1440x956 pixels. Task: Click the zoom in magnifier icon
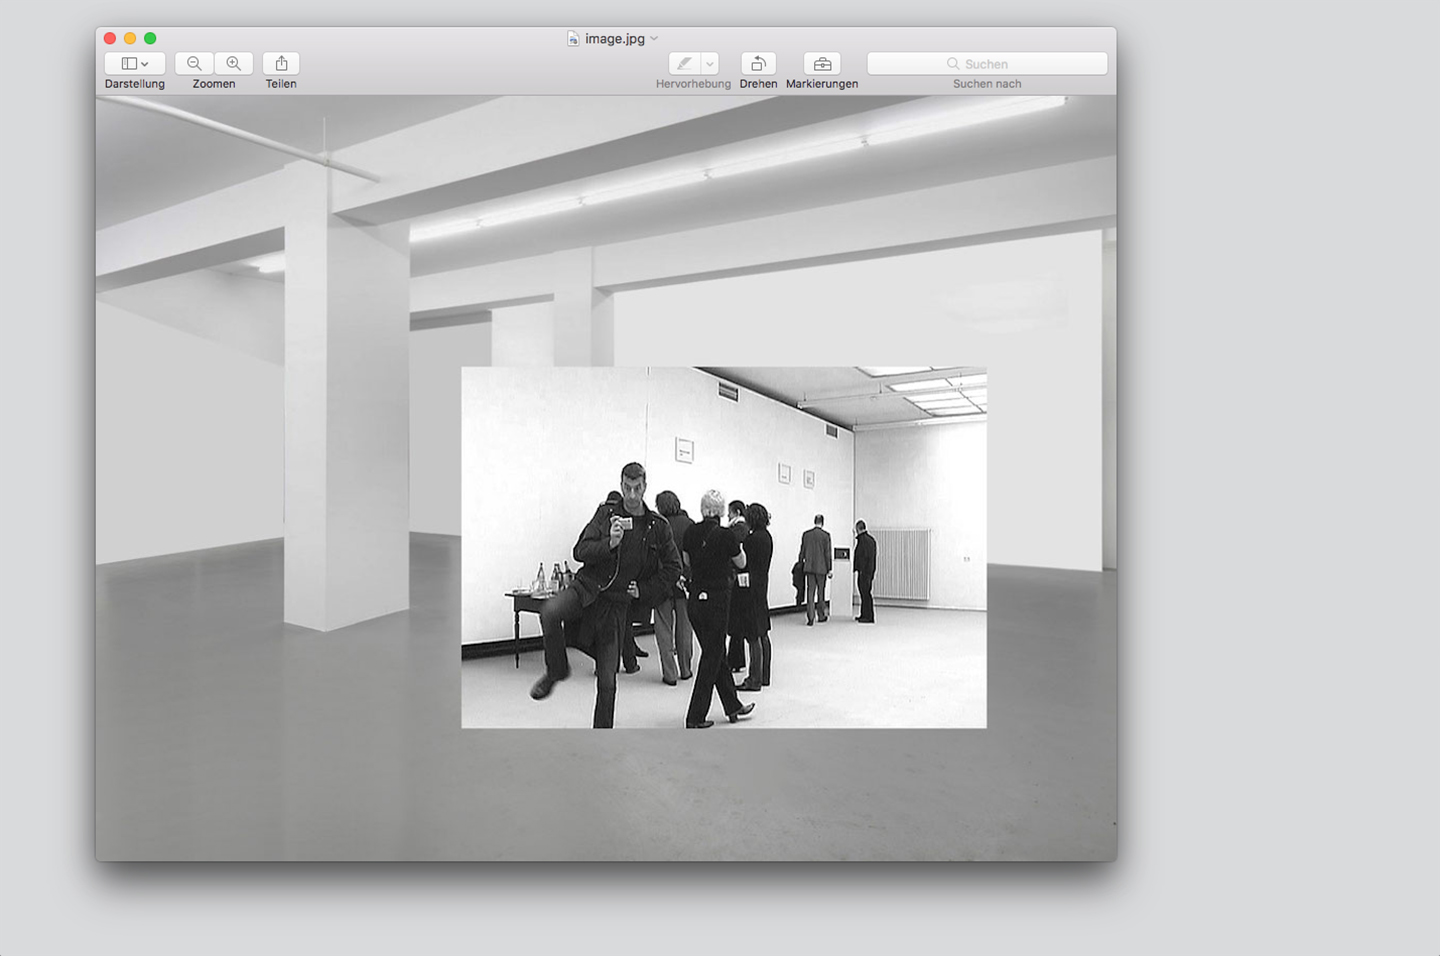234,63
